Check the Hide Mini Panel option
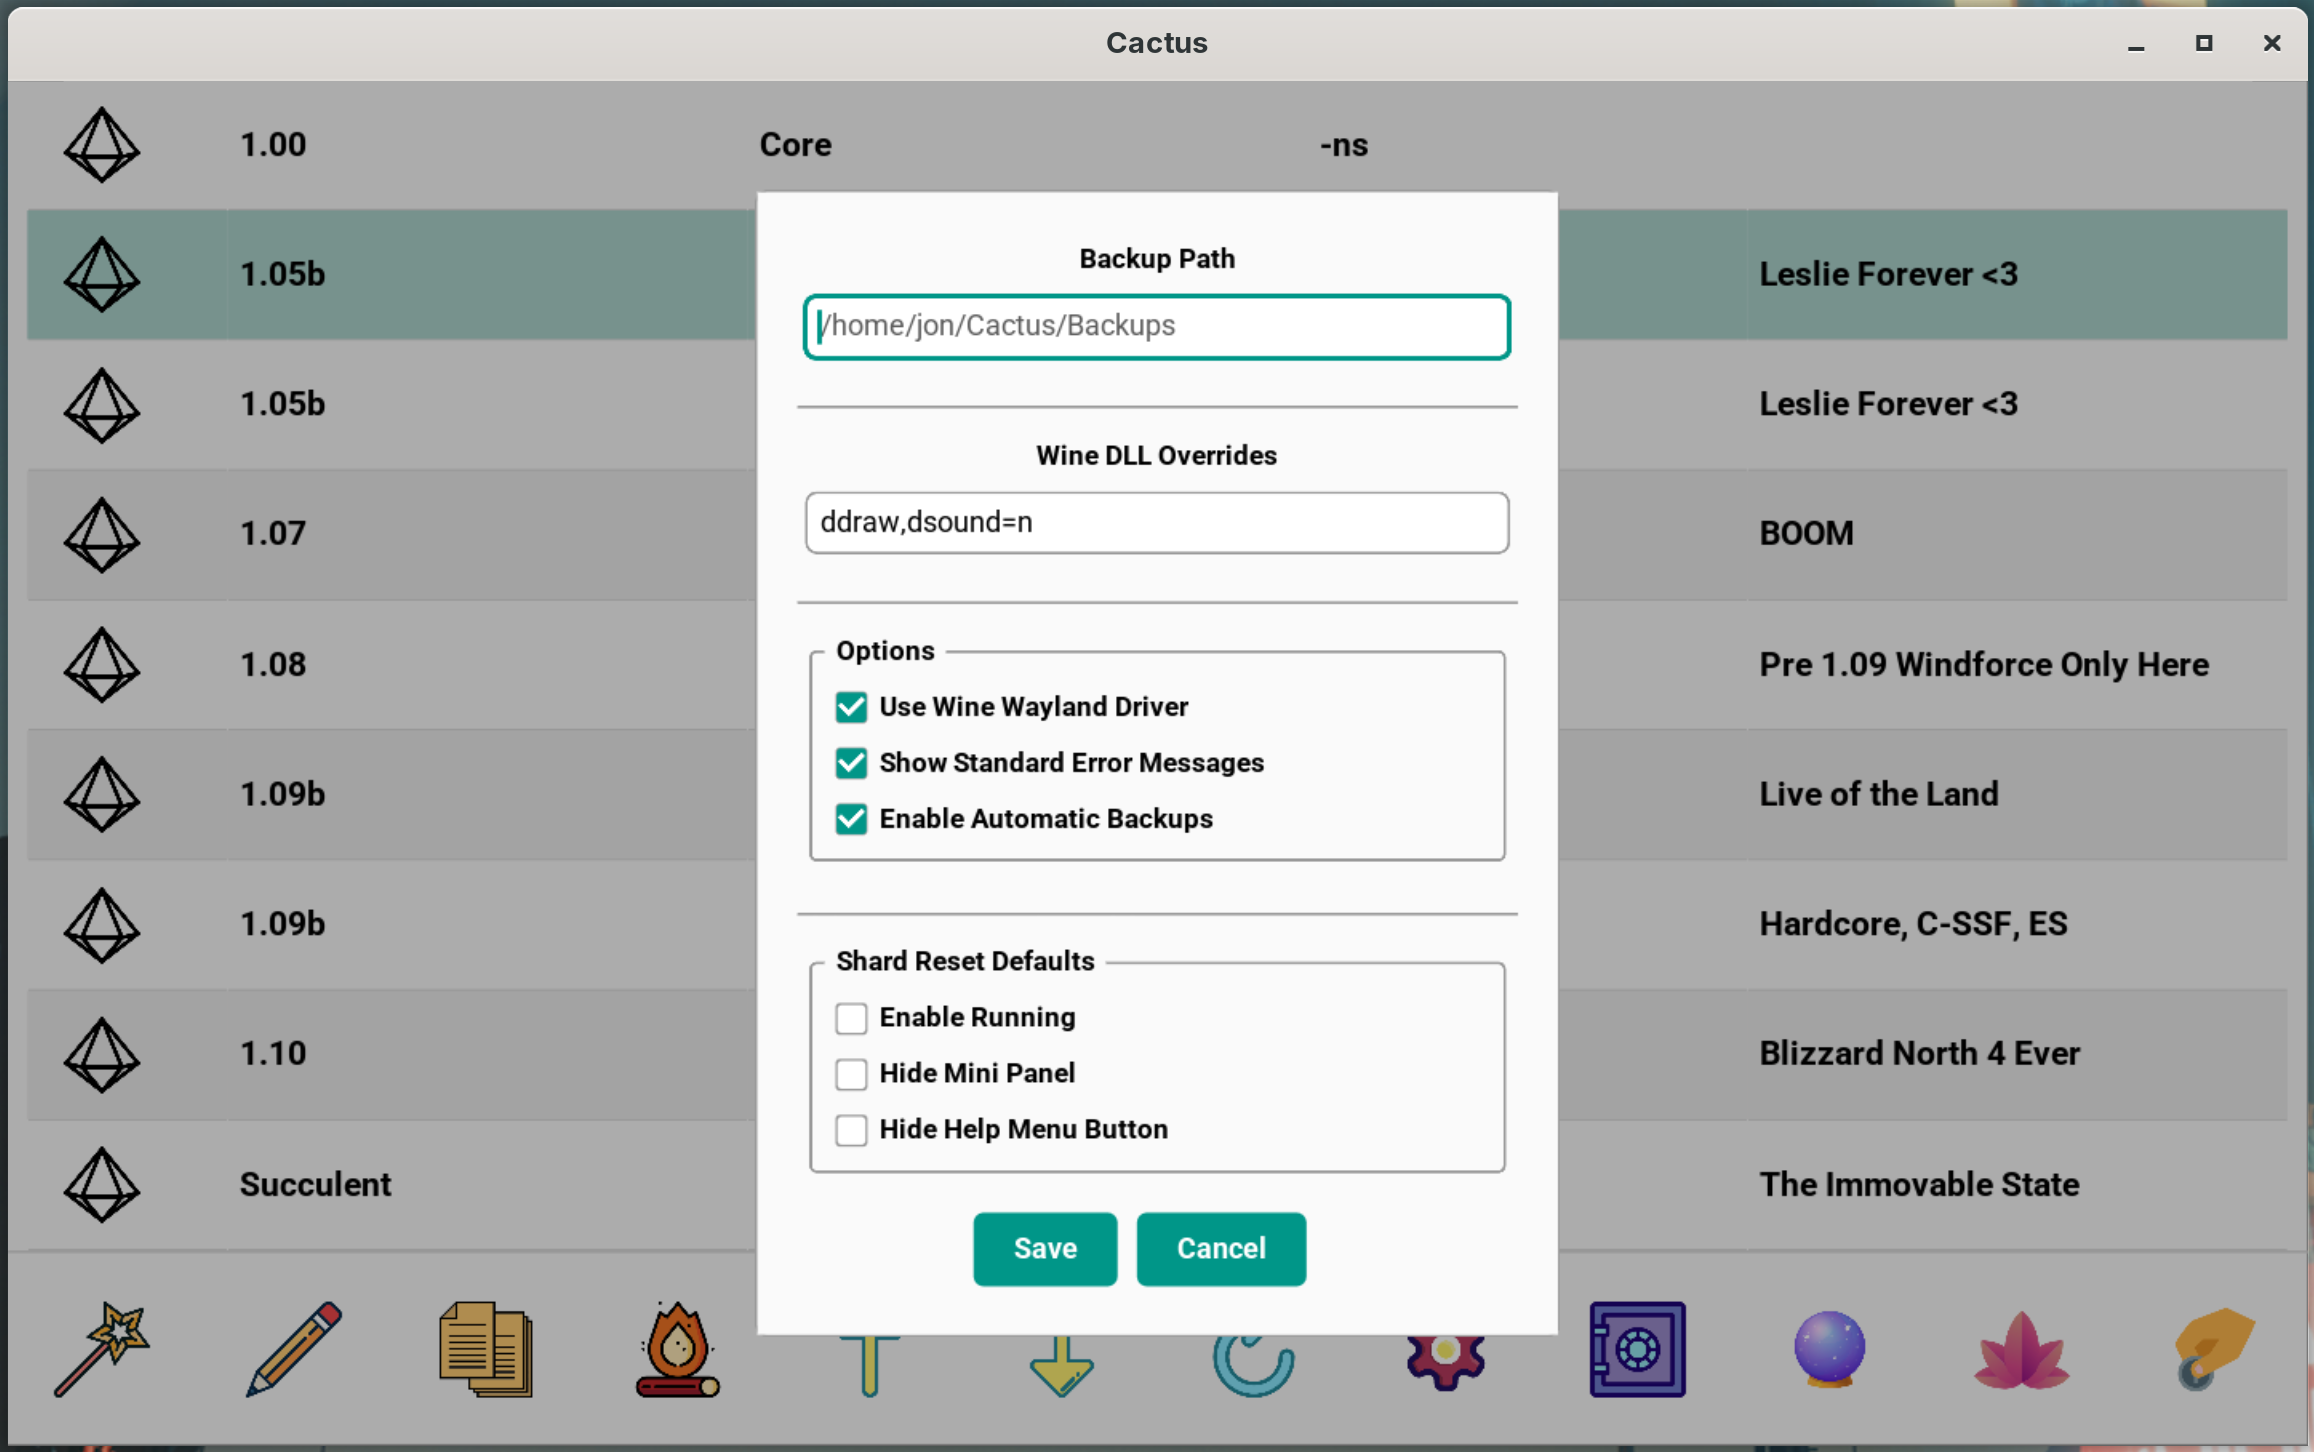This screenshot has height=1452, width=2314. click(x=851, y=1074)
